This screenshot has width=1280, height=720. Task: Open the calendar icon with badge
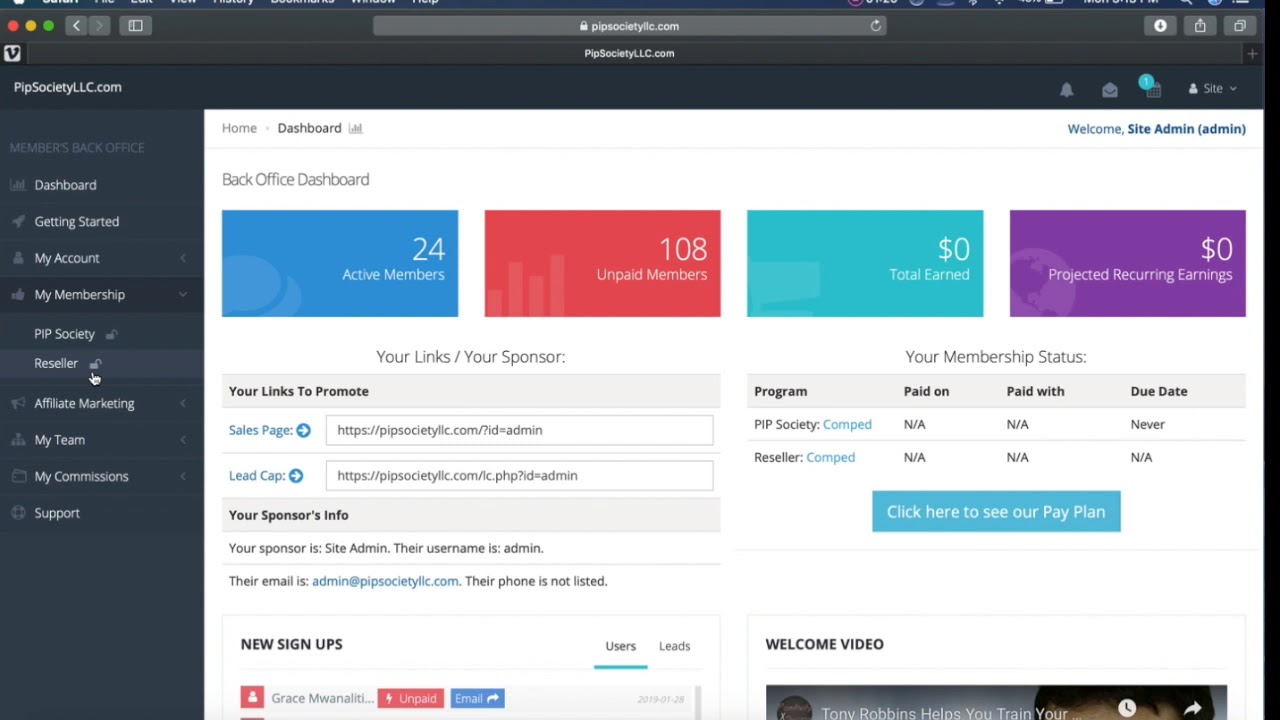pos(1151,87)
